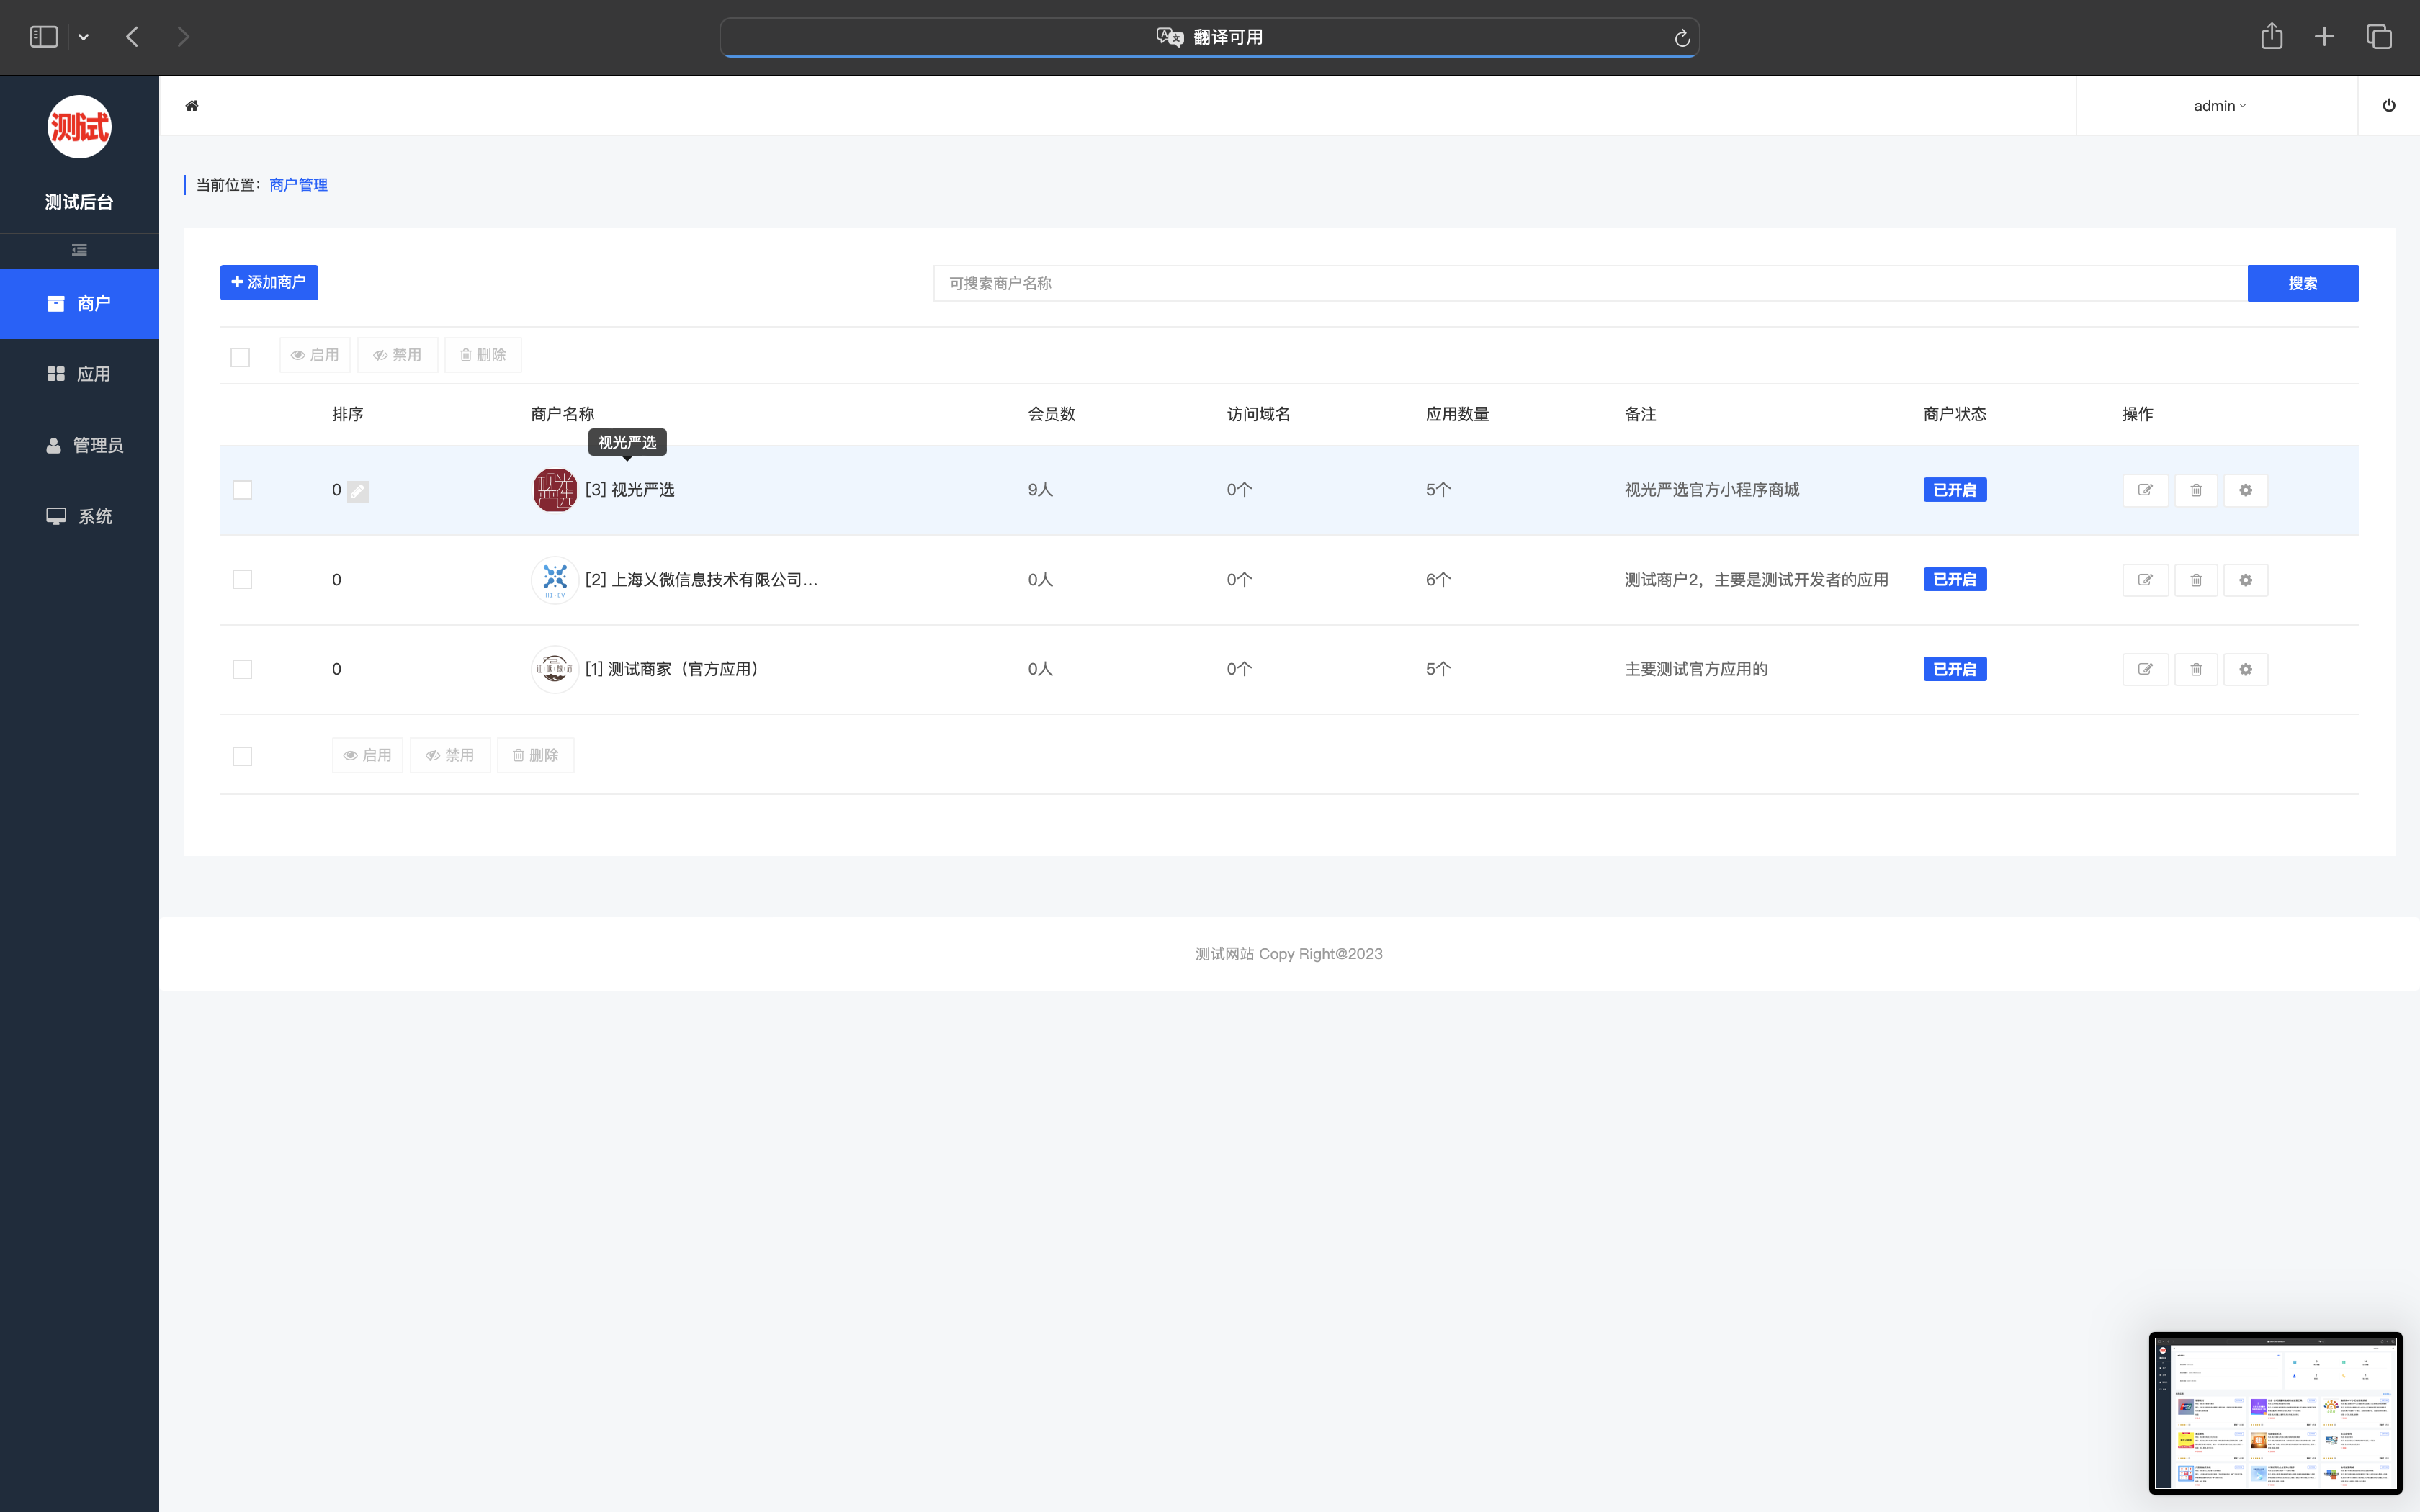The width and height of the screenshot is (2420, 1512).
Task: Click the power logout icon
Action: pos(2388,106)
